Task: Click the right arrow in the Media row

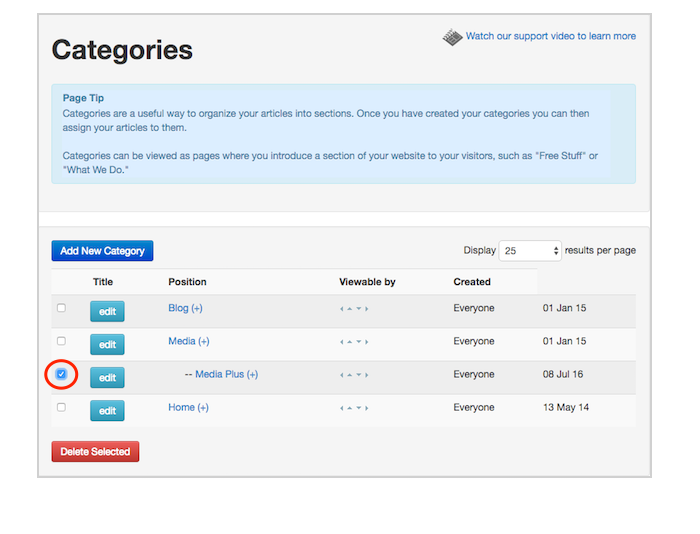Action: point(367,342)
